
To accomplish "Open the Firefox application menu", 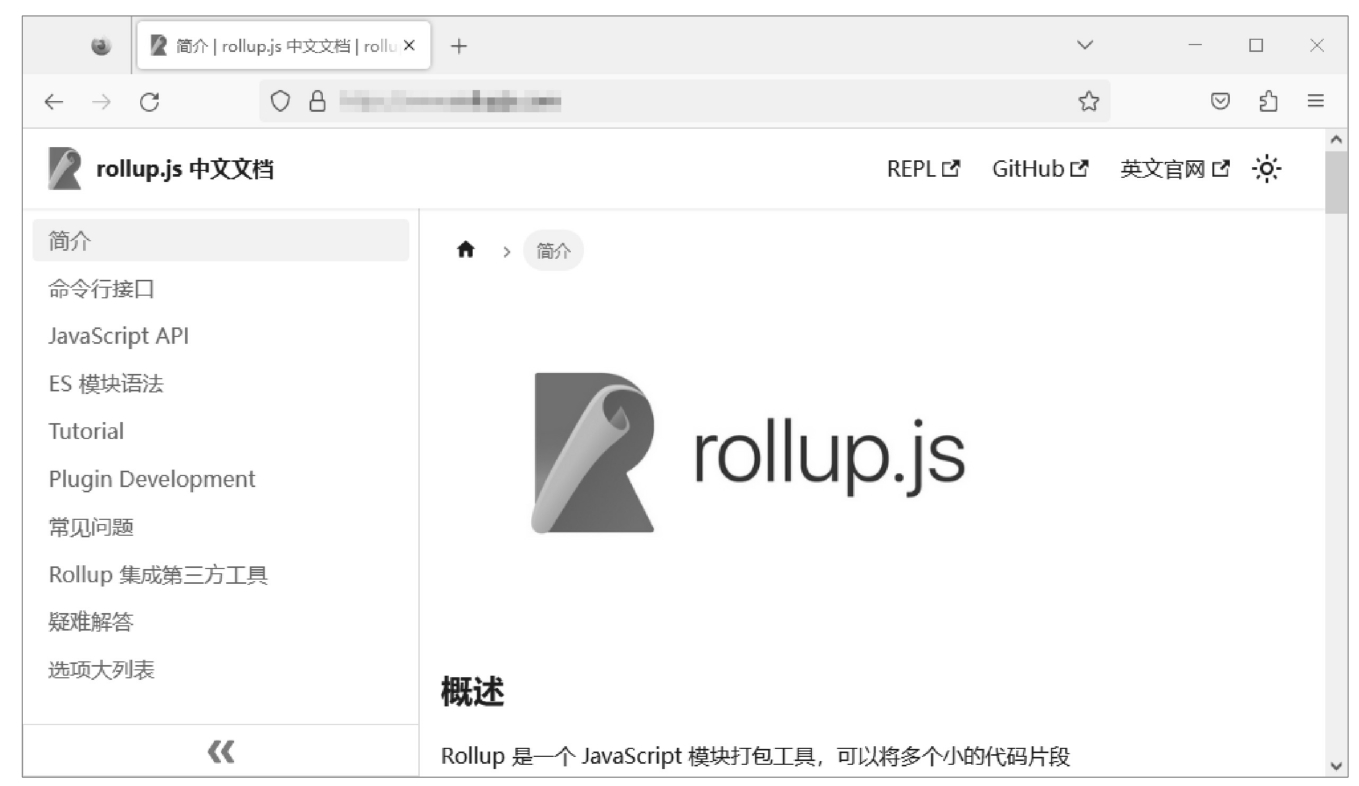I will [1316, 101].
